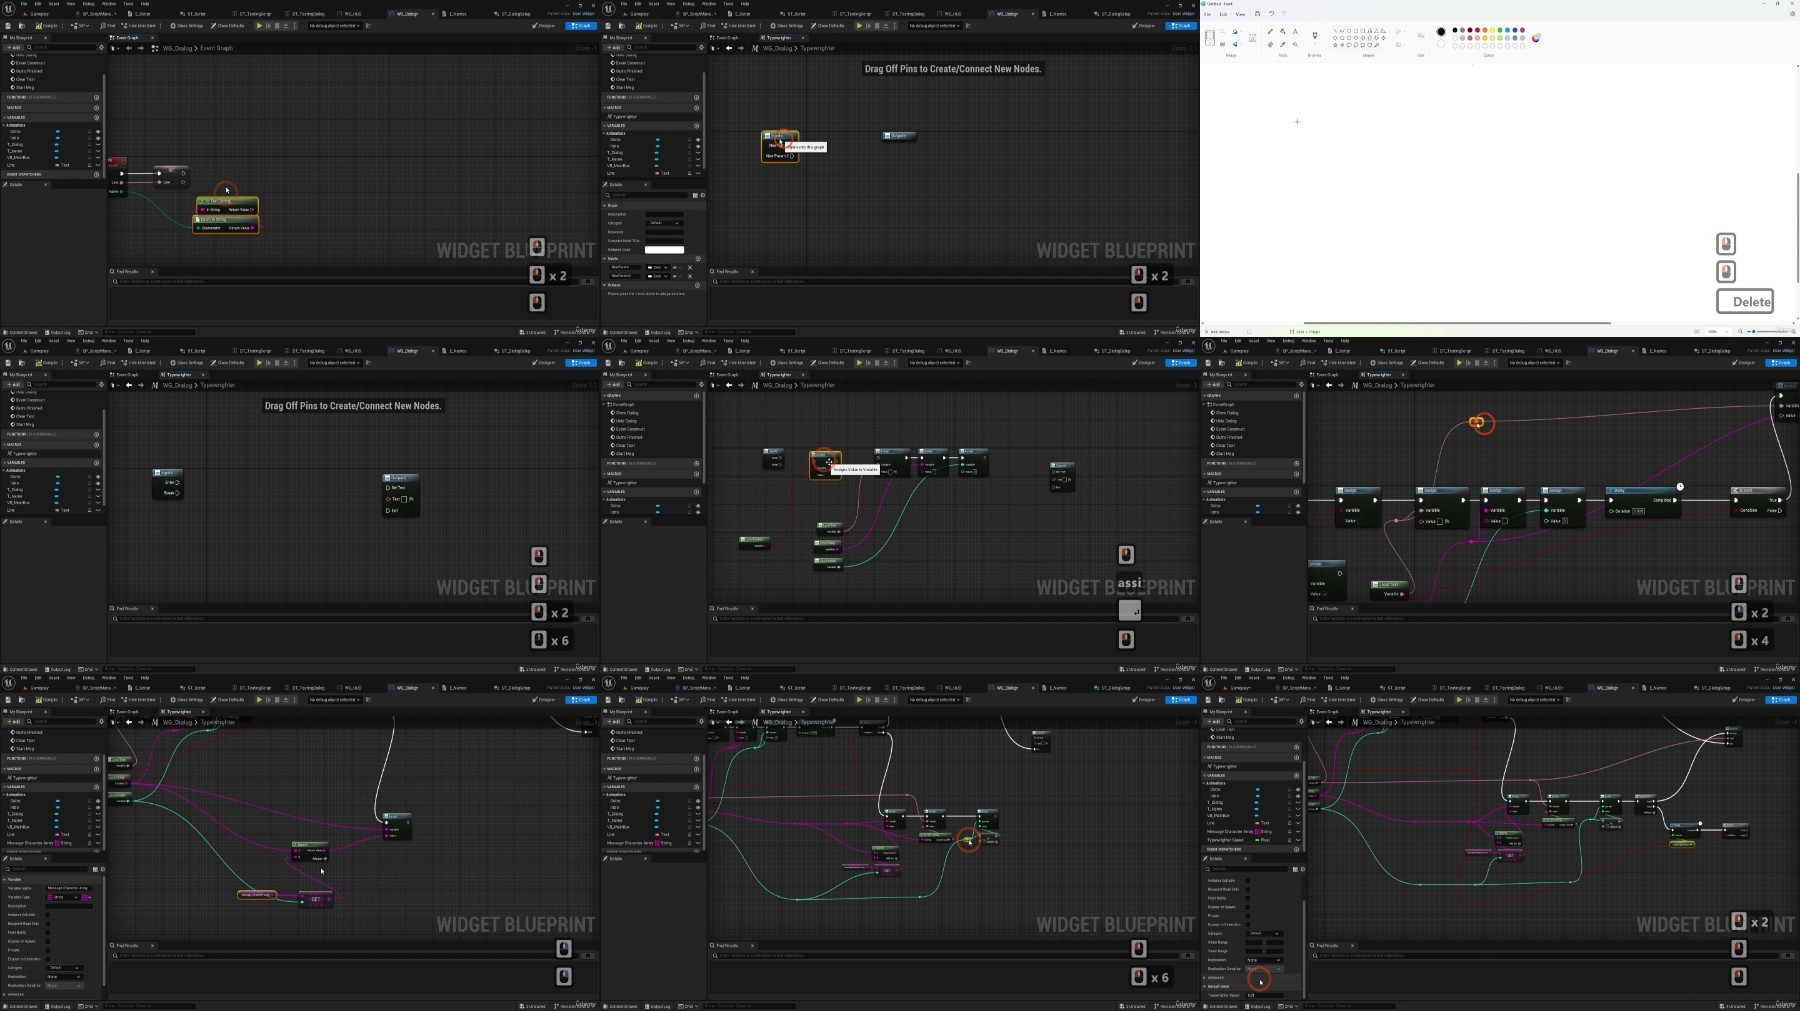
Task: Open the debug object dropdown in the top-left frame
Action: (335, 26)
